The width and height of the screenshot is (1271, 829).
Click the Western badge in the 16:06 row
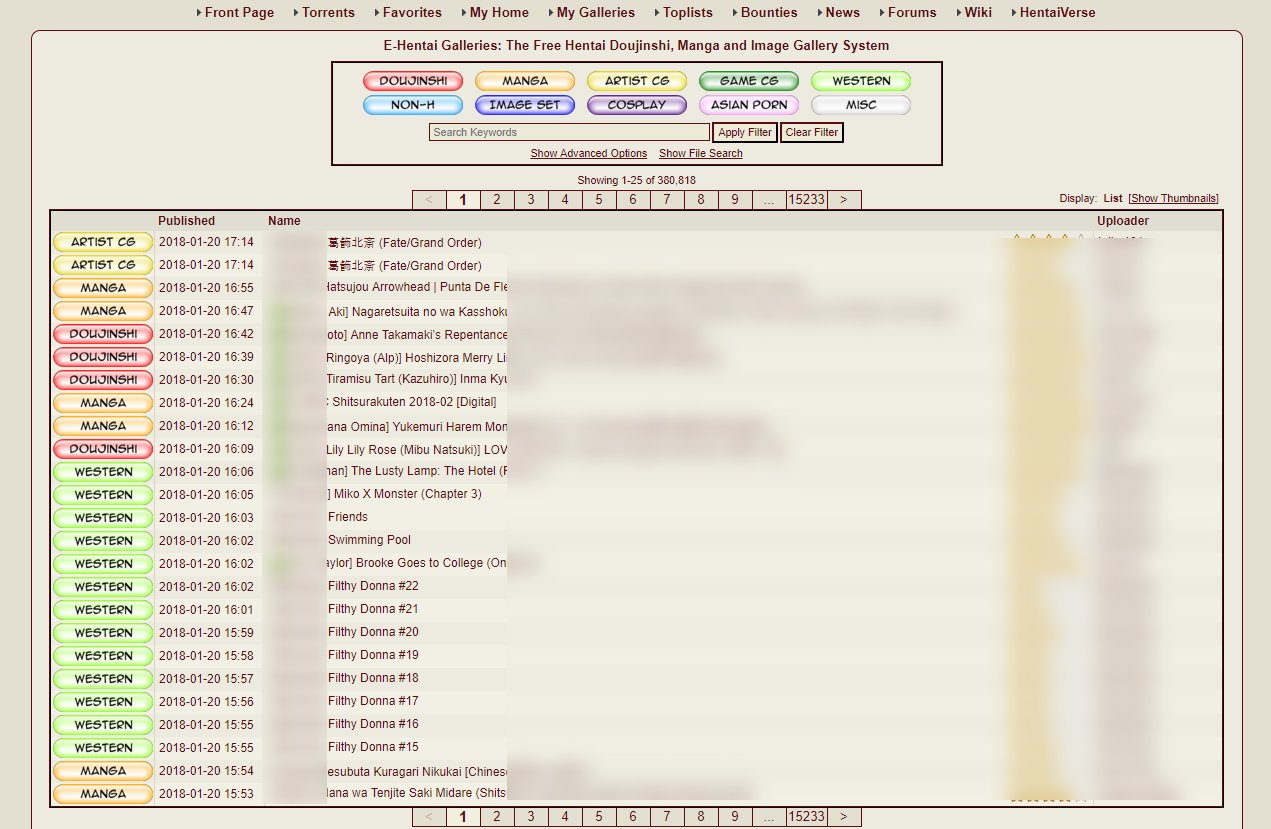click(103, 472)
